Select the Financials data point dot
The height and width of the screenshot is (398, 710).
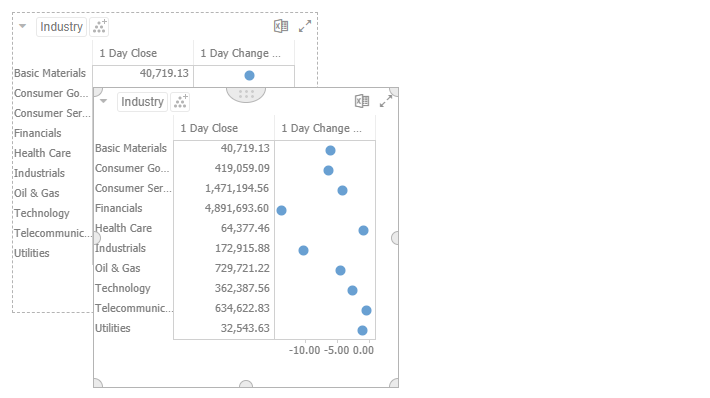coord(281,211)
